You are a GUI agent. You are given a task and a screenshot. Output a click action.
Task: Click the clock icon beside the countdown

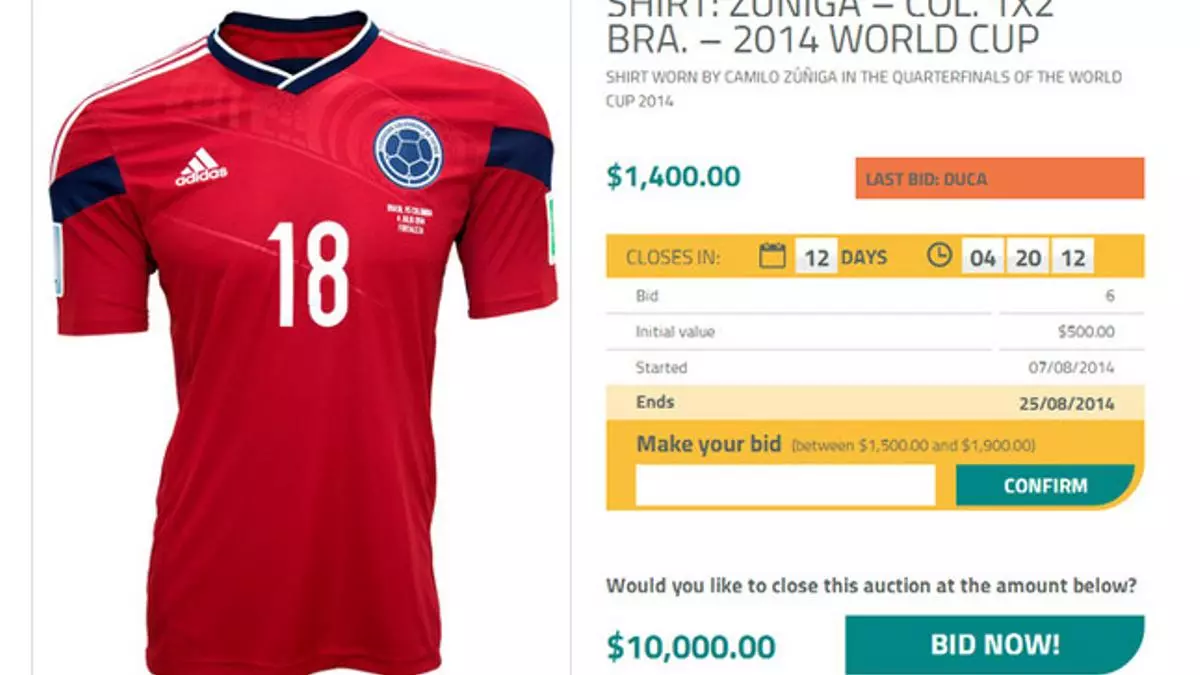[x=939, y=256]
